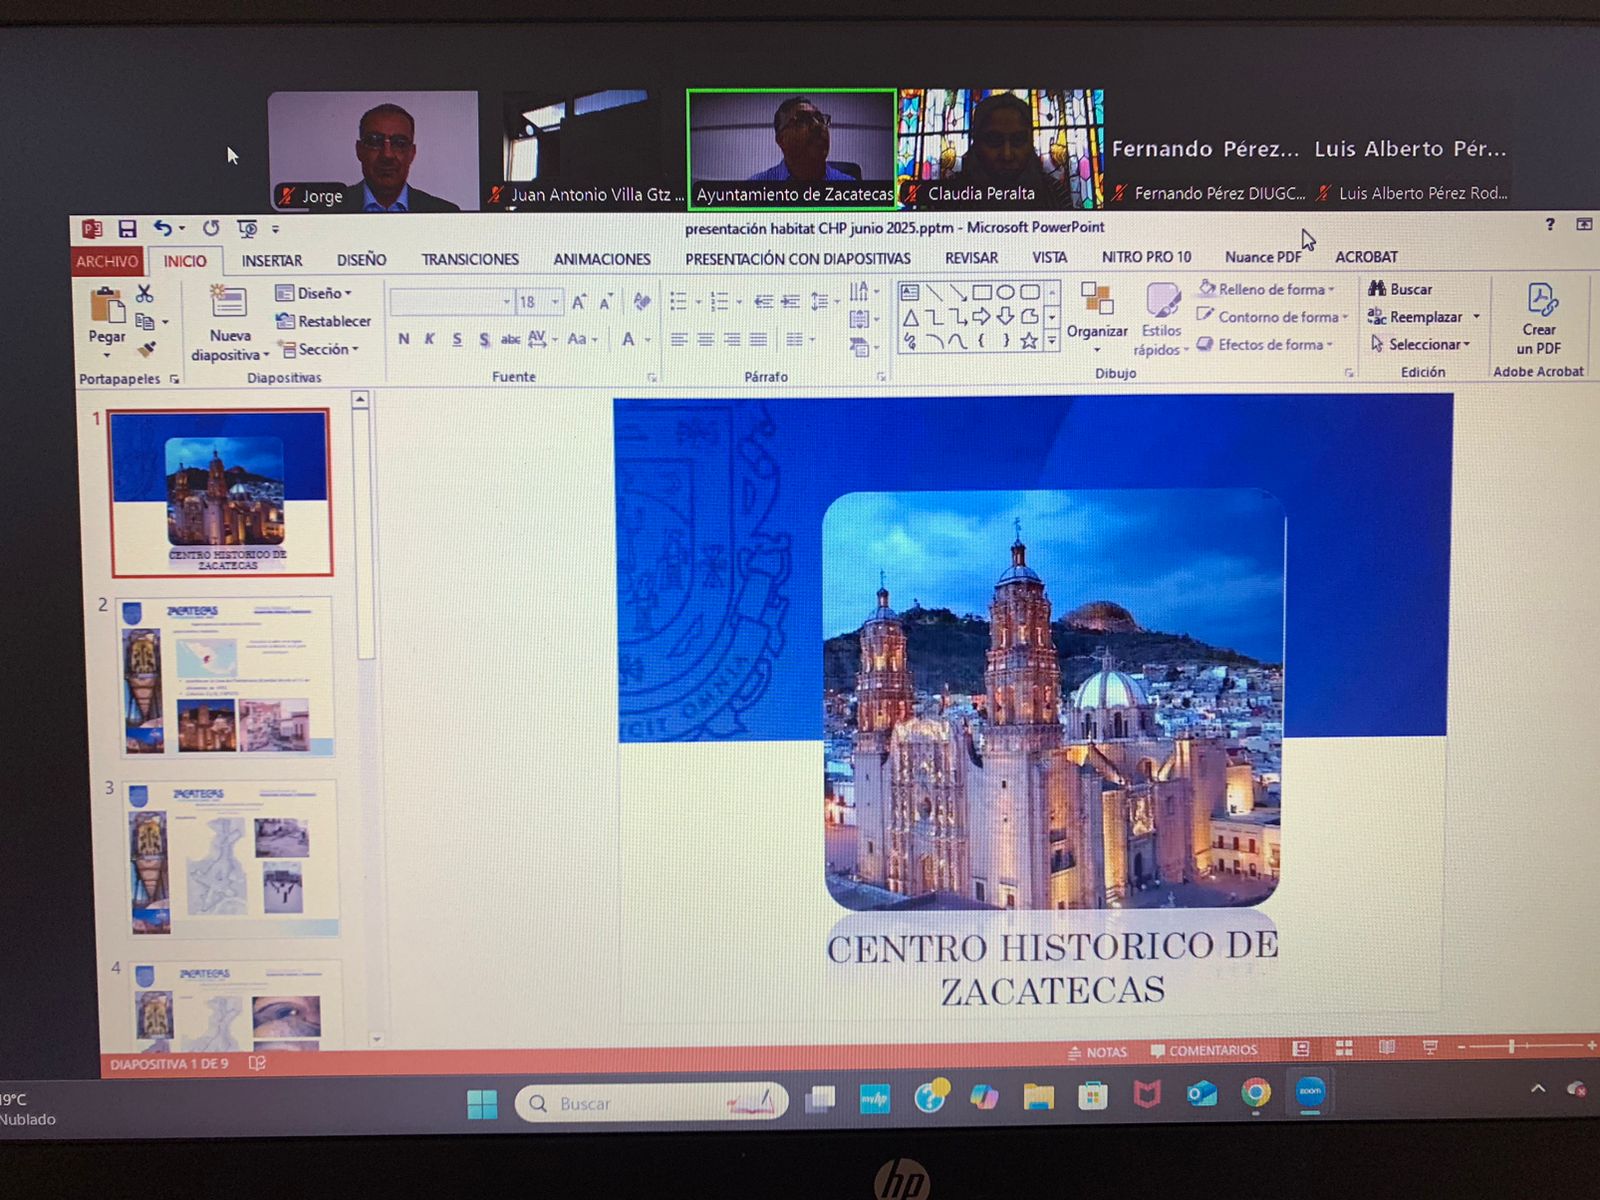This screenshot has width=1600, height=1200.
Task: Click the Restablecer button
Action: (x=324, y=321)
